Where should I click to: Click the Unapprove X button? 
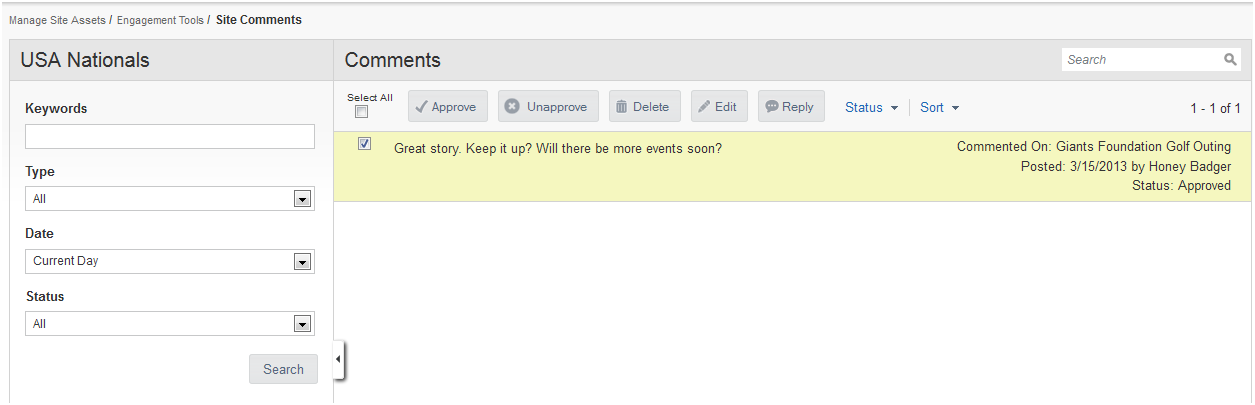(x=548, y=107)
